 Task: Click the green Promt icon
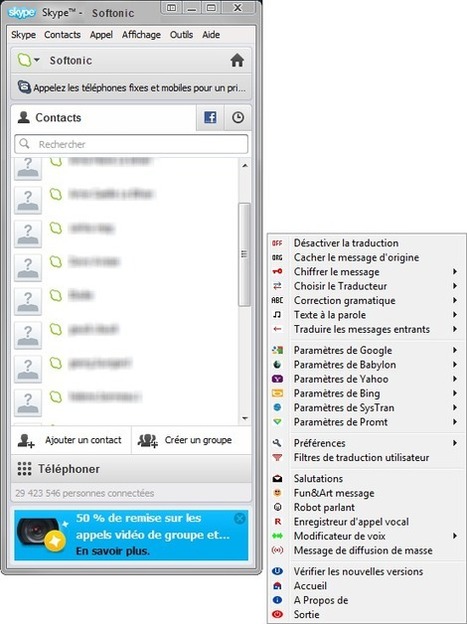[x=277, y=422]
